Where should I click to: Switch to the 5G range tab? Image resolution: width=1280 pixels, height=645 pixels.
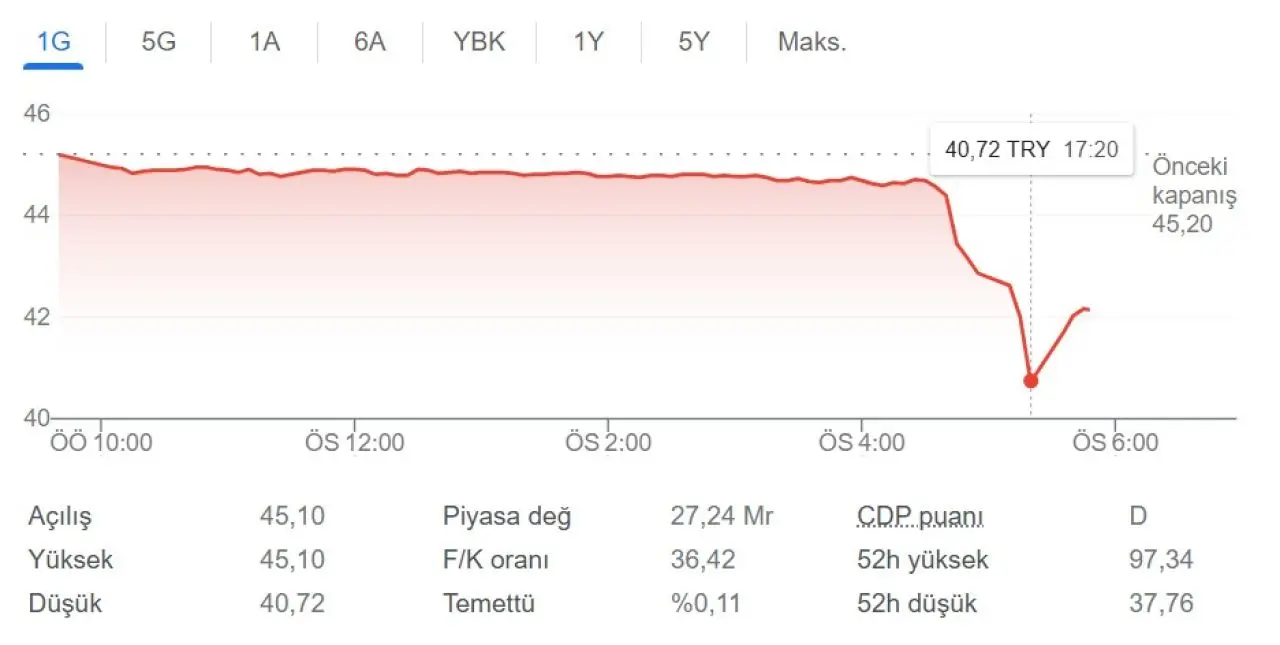[158, 43]
